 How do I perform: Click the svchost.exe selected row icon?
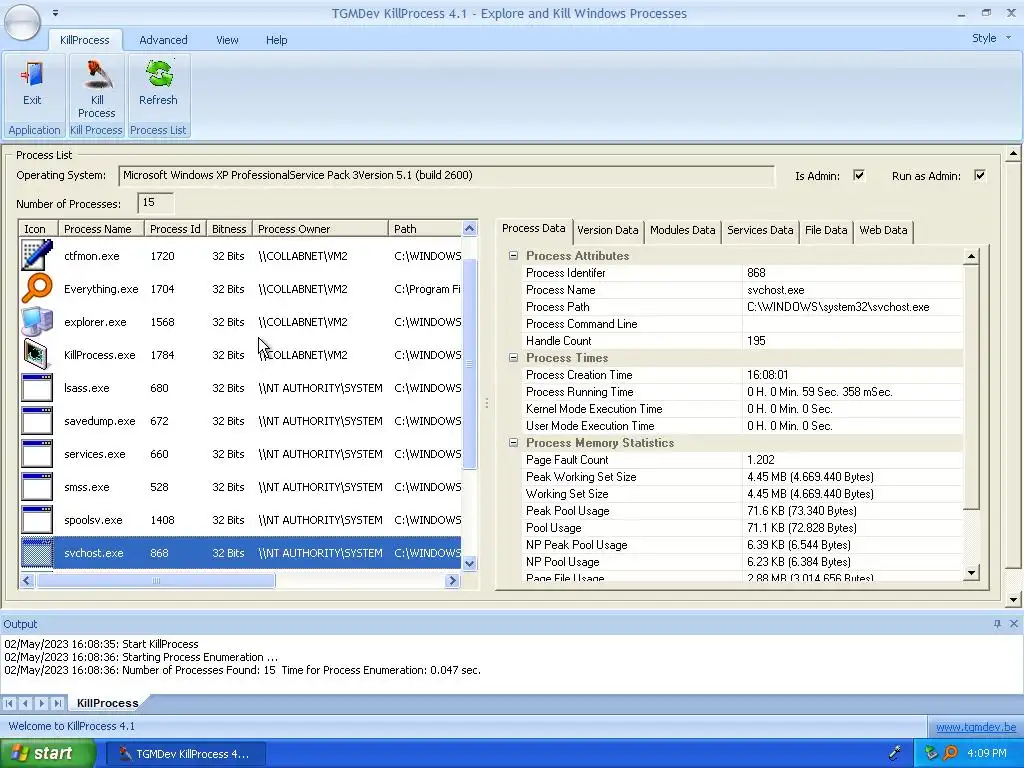(x=37, y=552)
